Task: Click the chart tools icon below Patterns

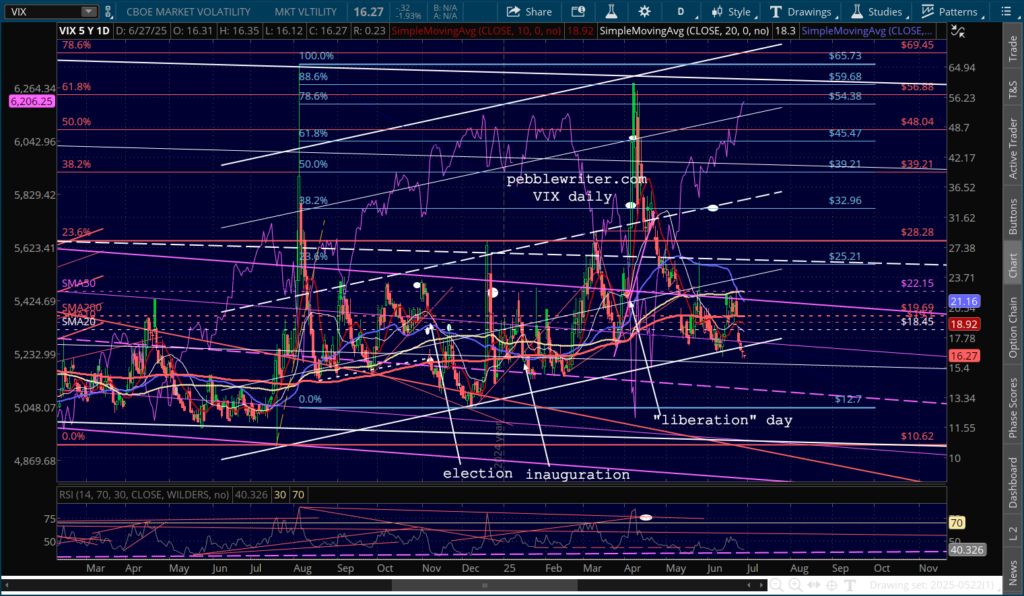Action: pyautogui.click(x=957, y=31)
